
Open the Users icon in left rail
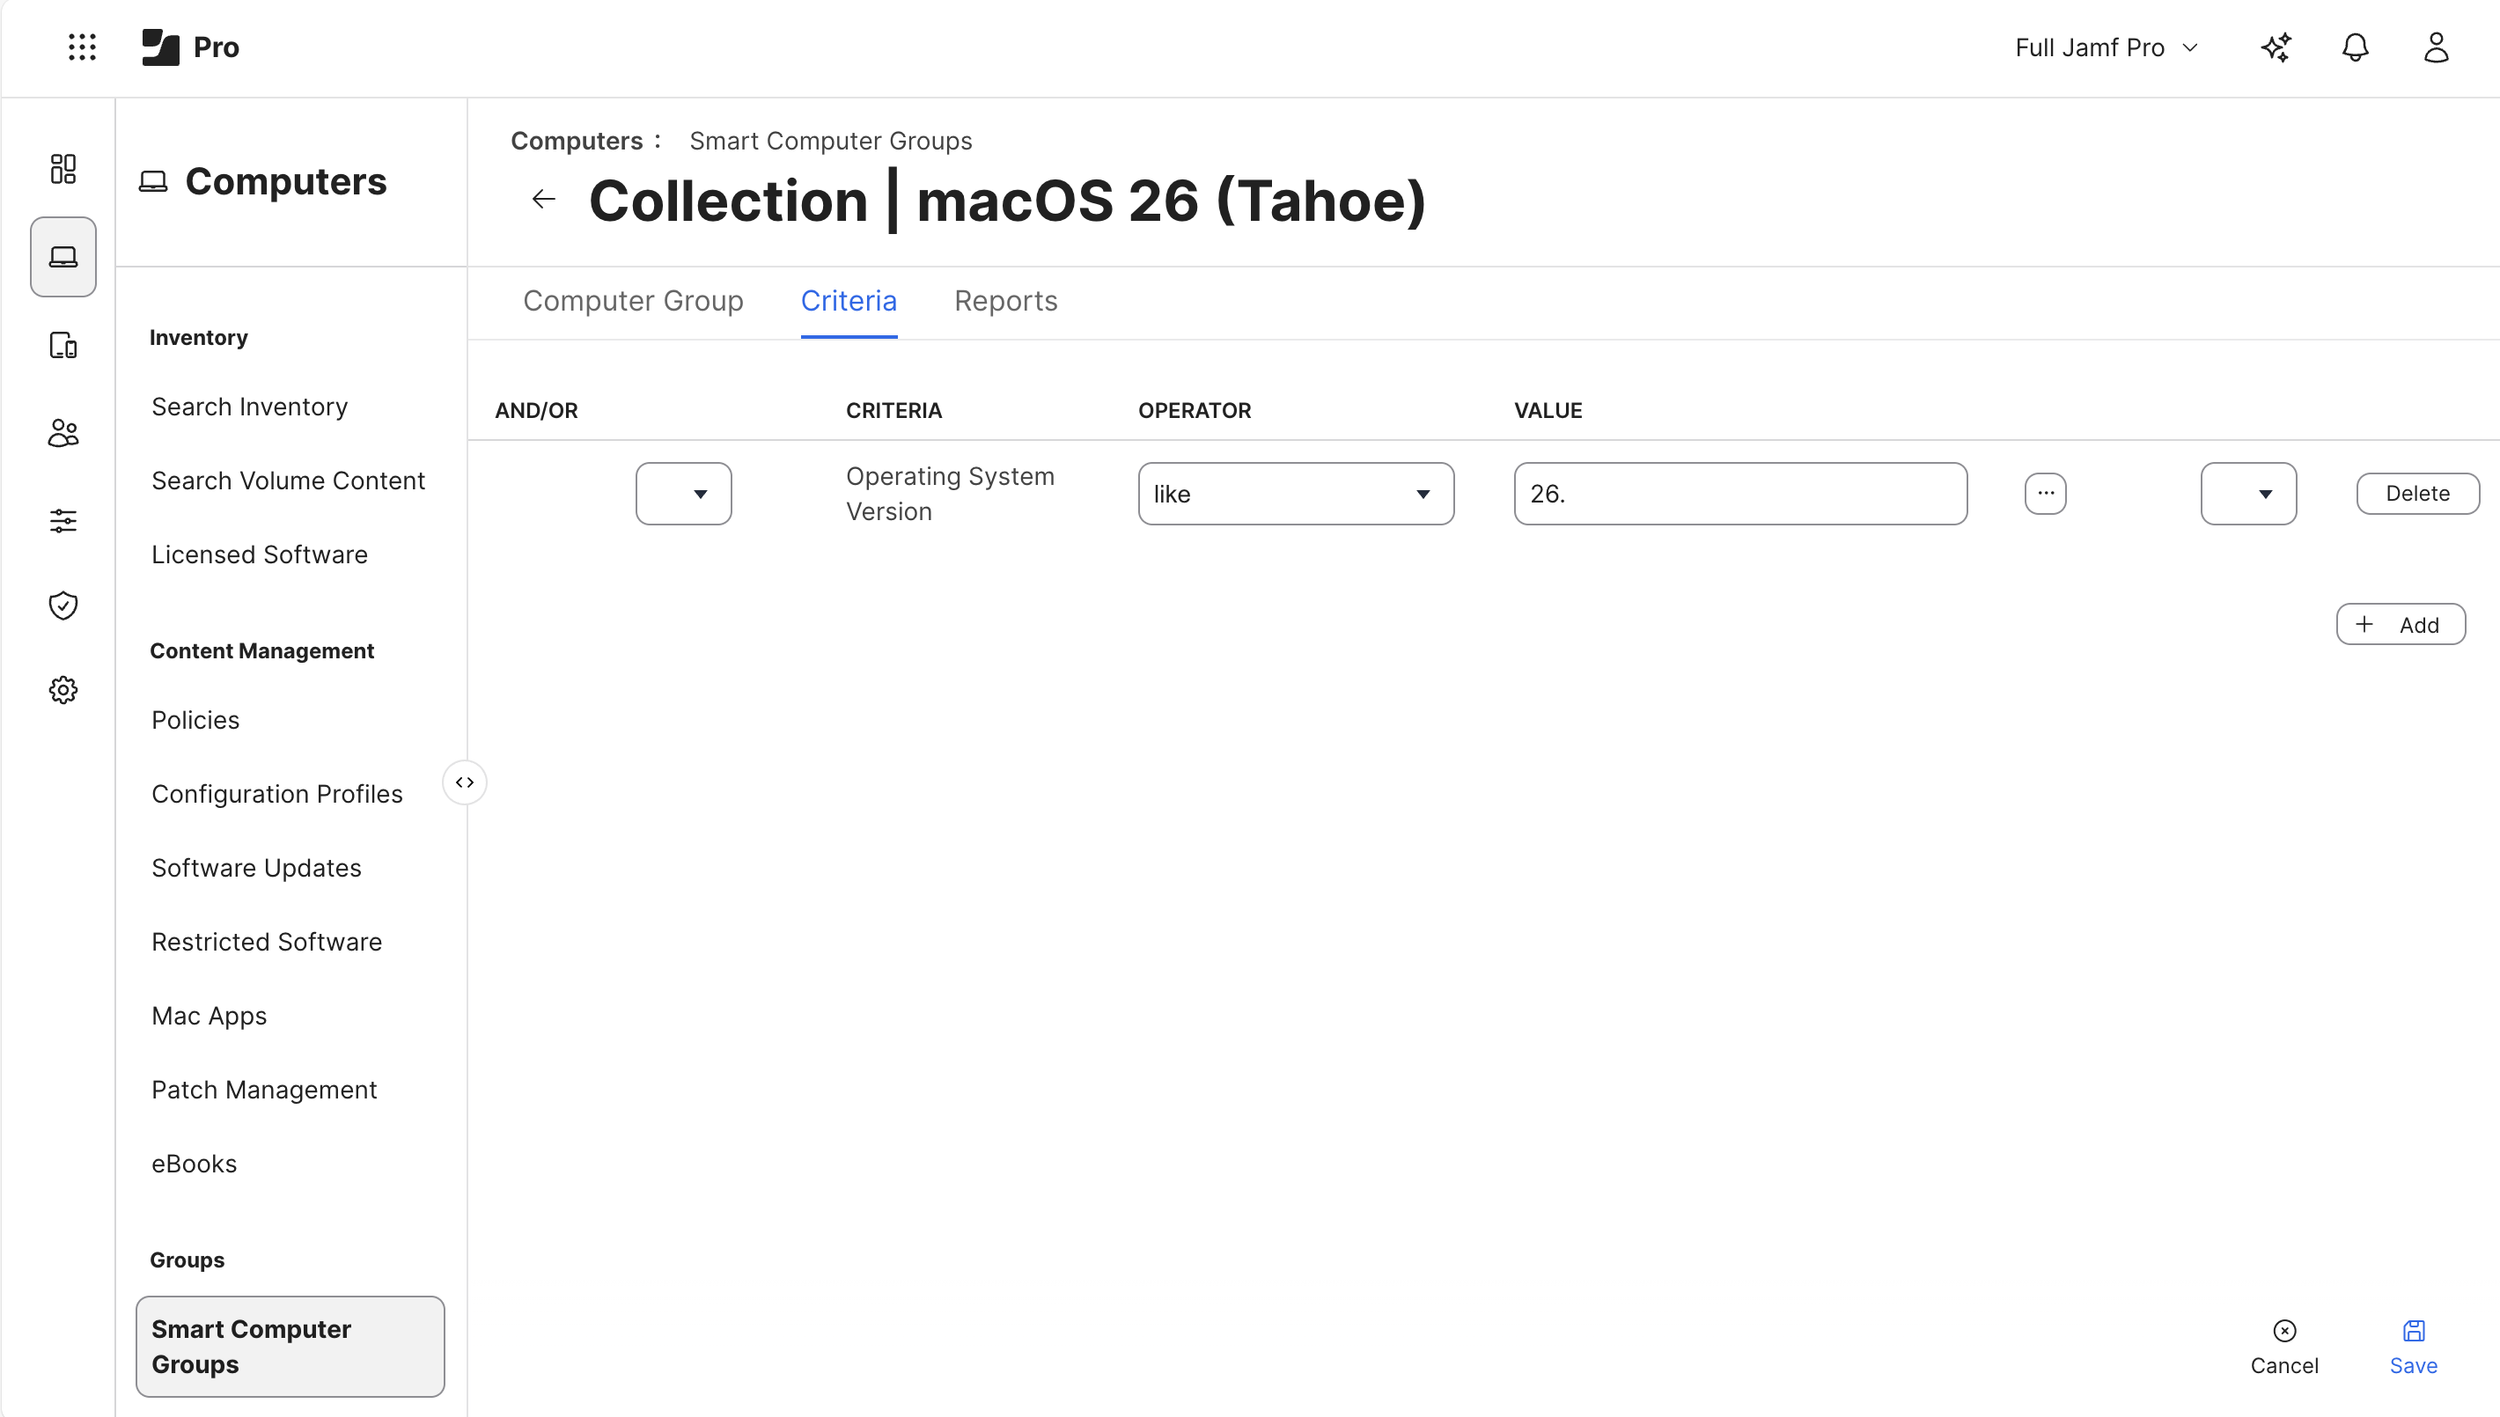point(63,433)
